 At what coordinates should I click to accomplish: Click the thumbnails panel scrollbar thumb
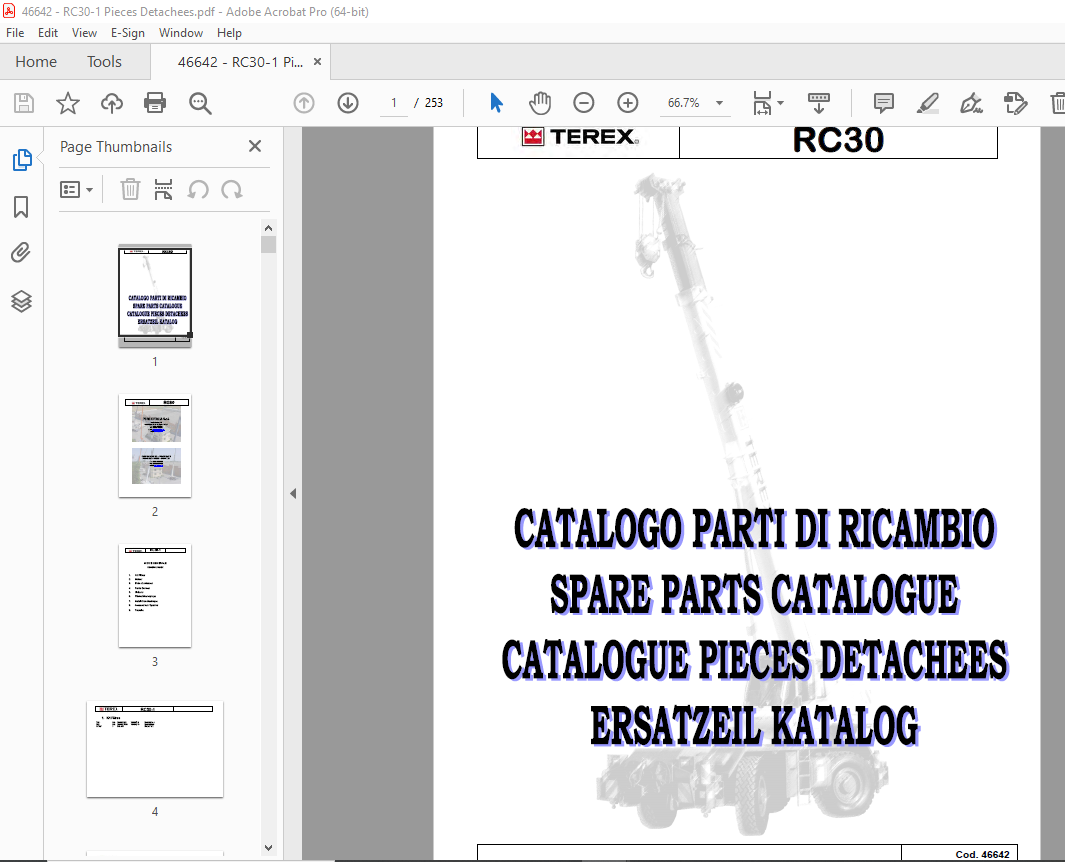[x=268, y=245]
